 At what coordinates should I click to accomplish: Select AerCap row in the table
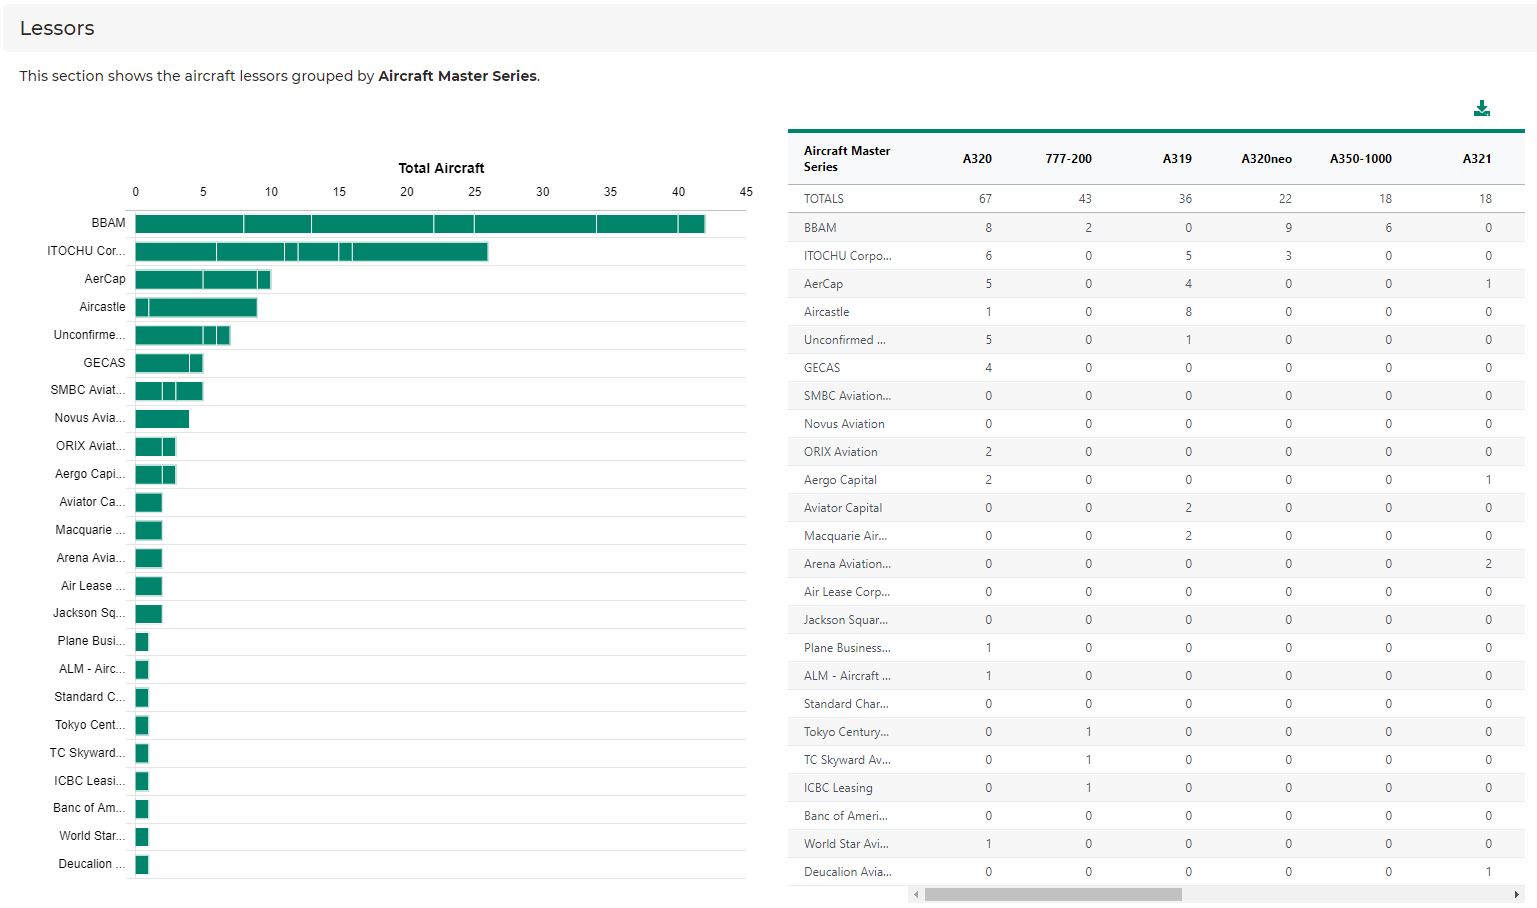[1156, 284]
